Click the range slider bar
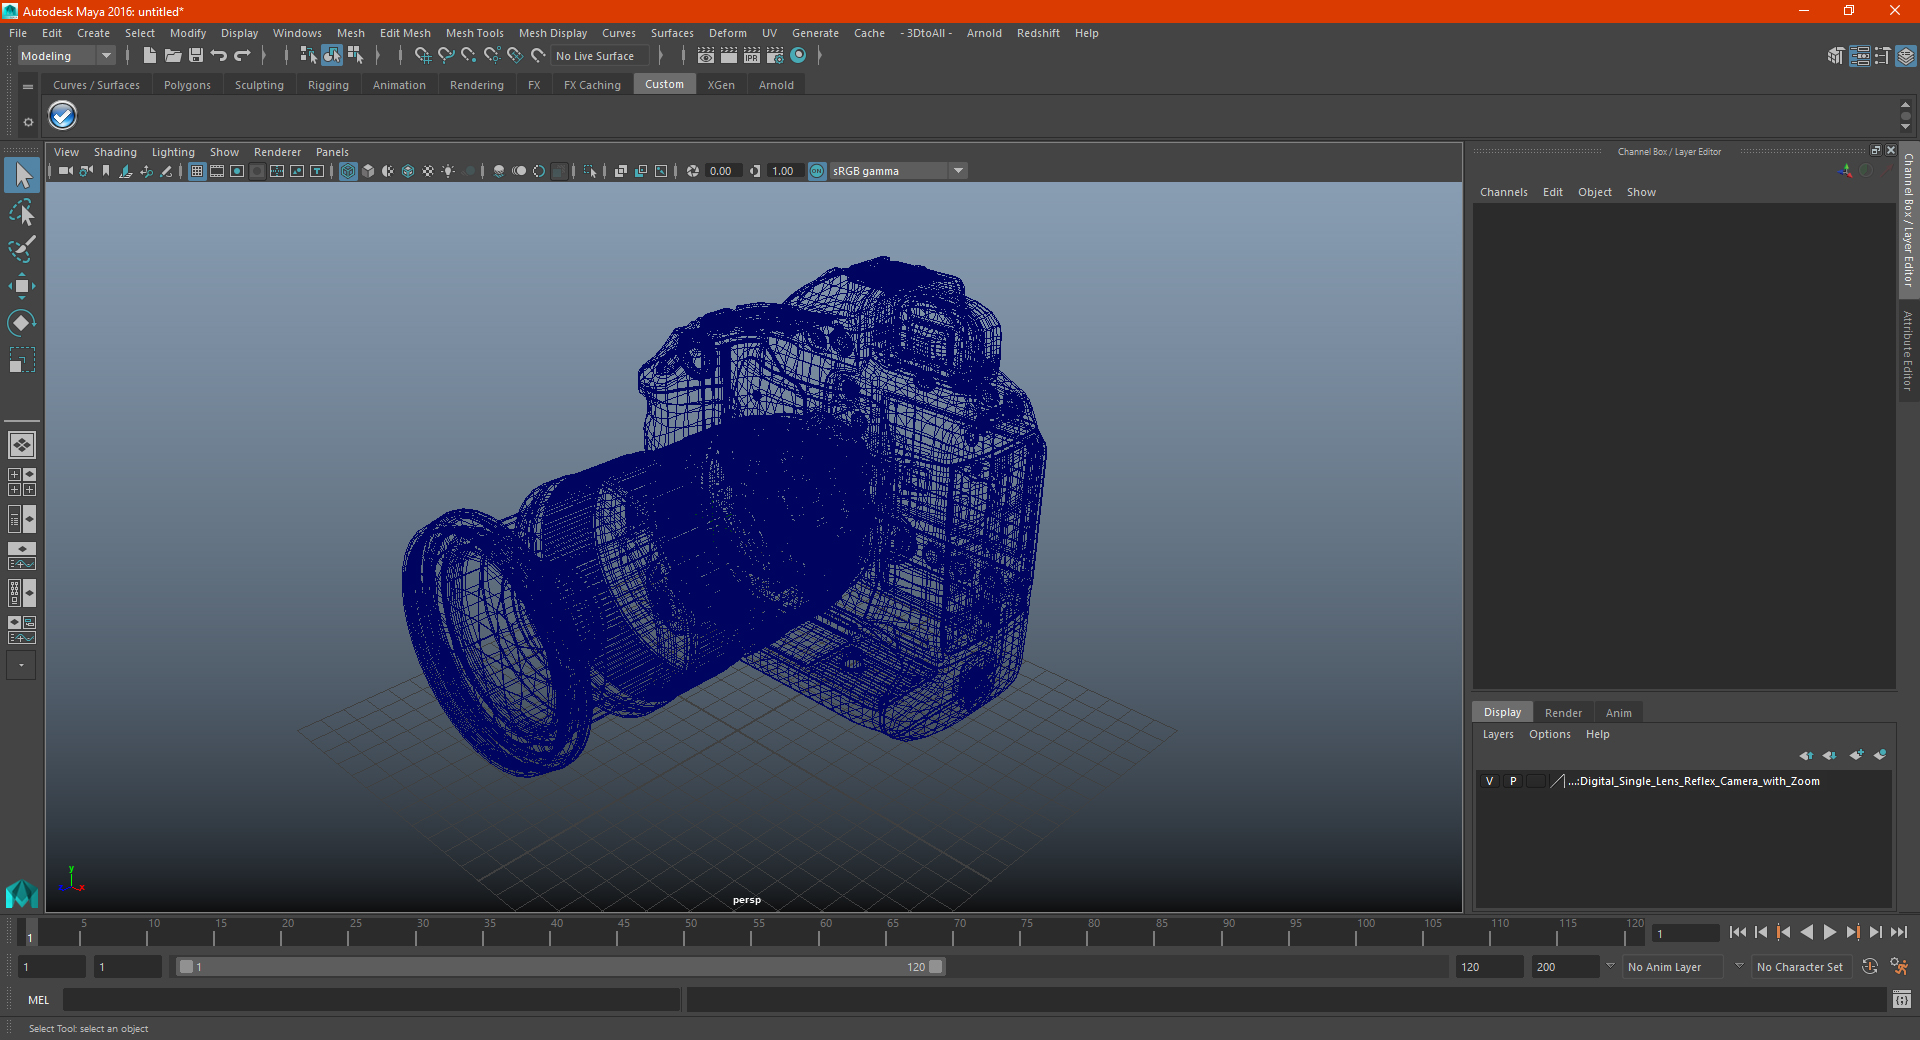This screenshot has width=1920, height=1040. 560,967
